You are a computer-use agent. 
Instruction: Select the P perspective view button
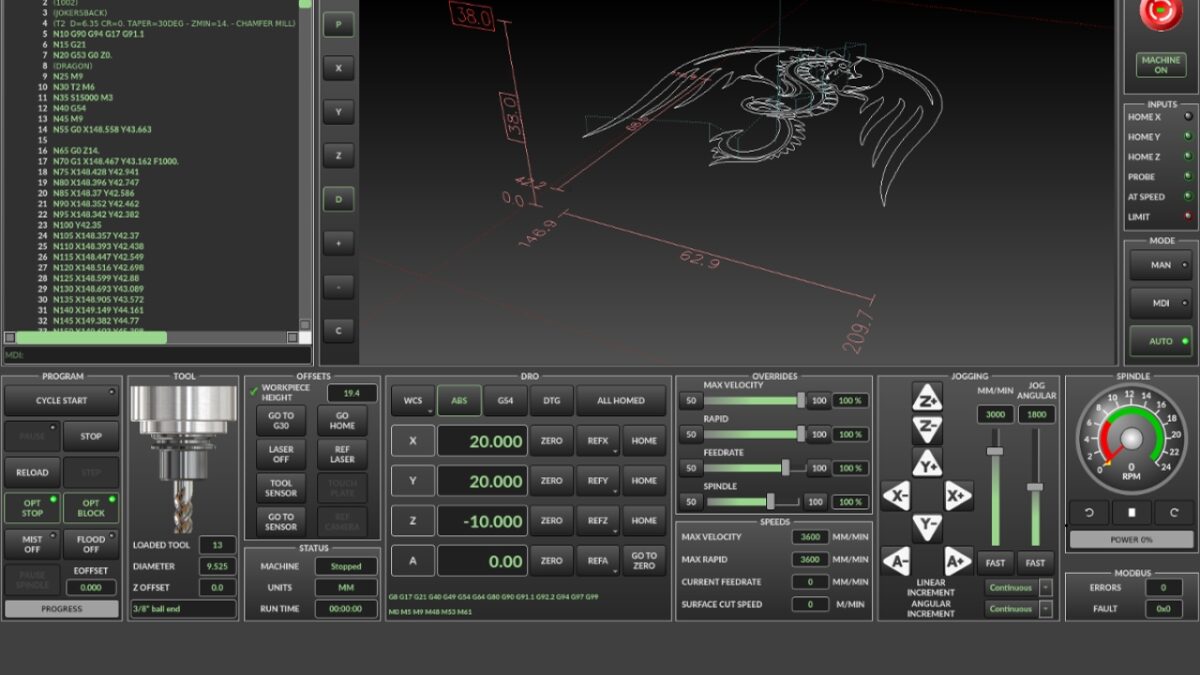point(338,25)
